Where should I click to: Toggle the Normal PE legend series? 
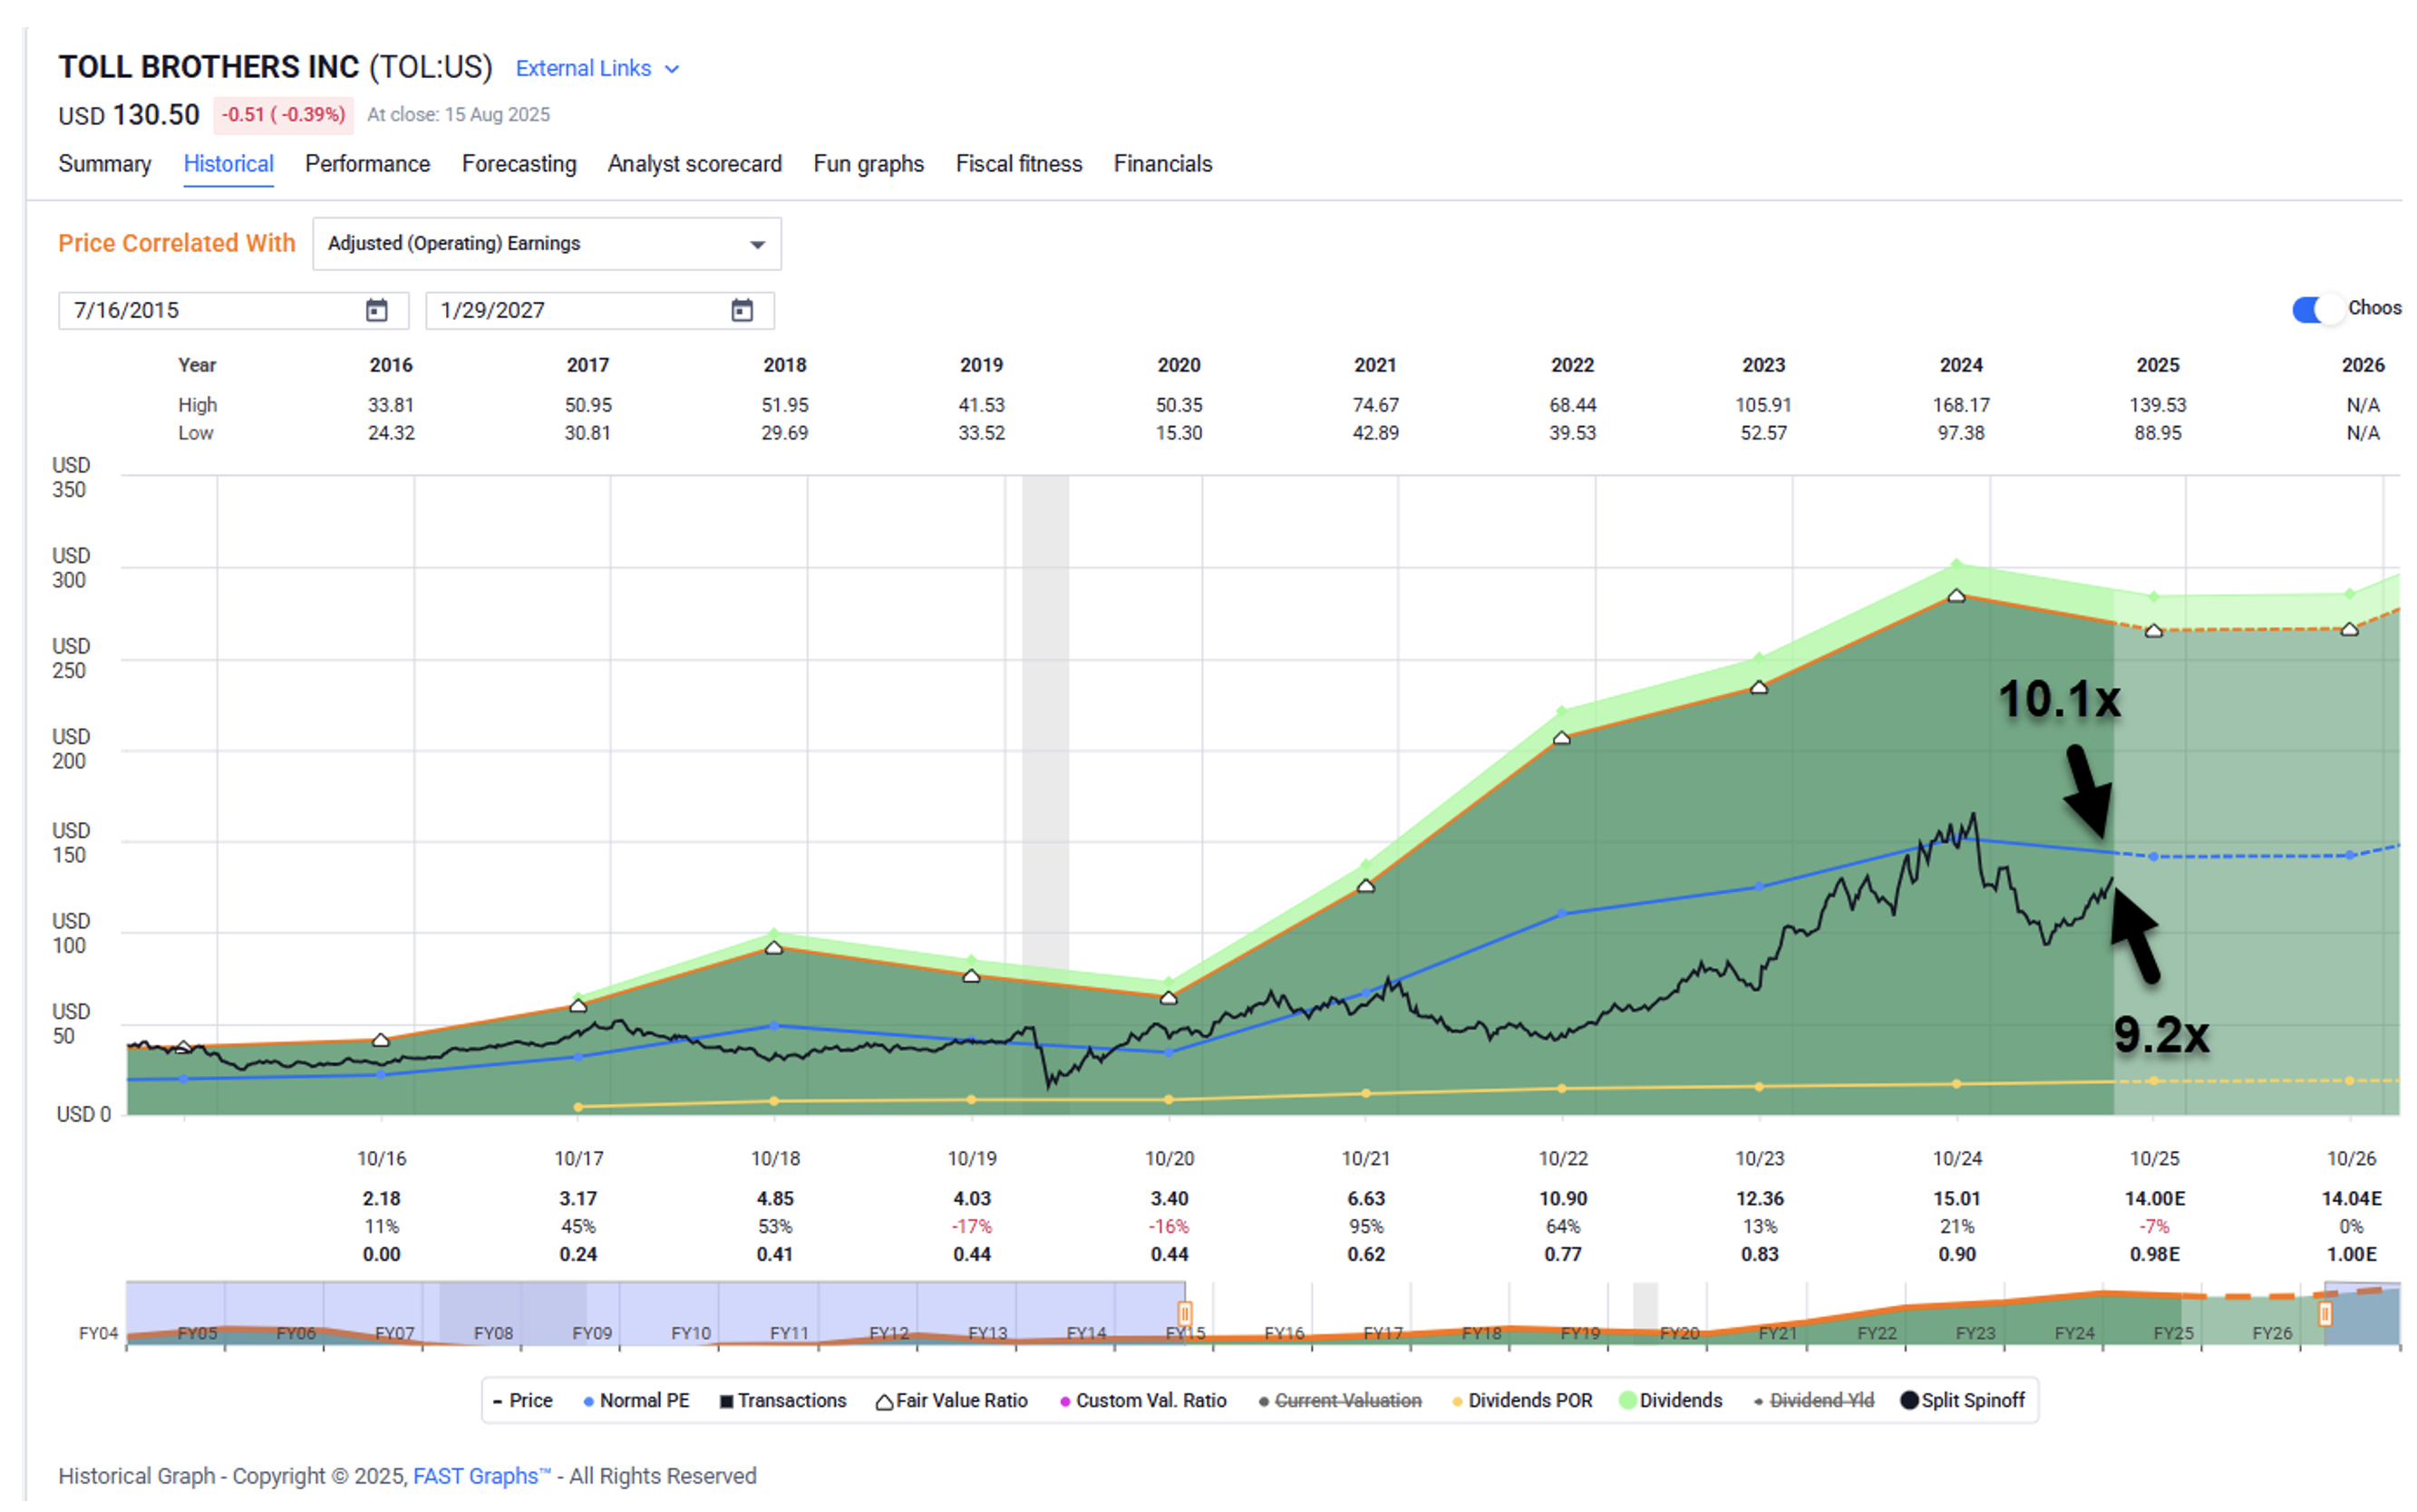636,1400
